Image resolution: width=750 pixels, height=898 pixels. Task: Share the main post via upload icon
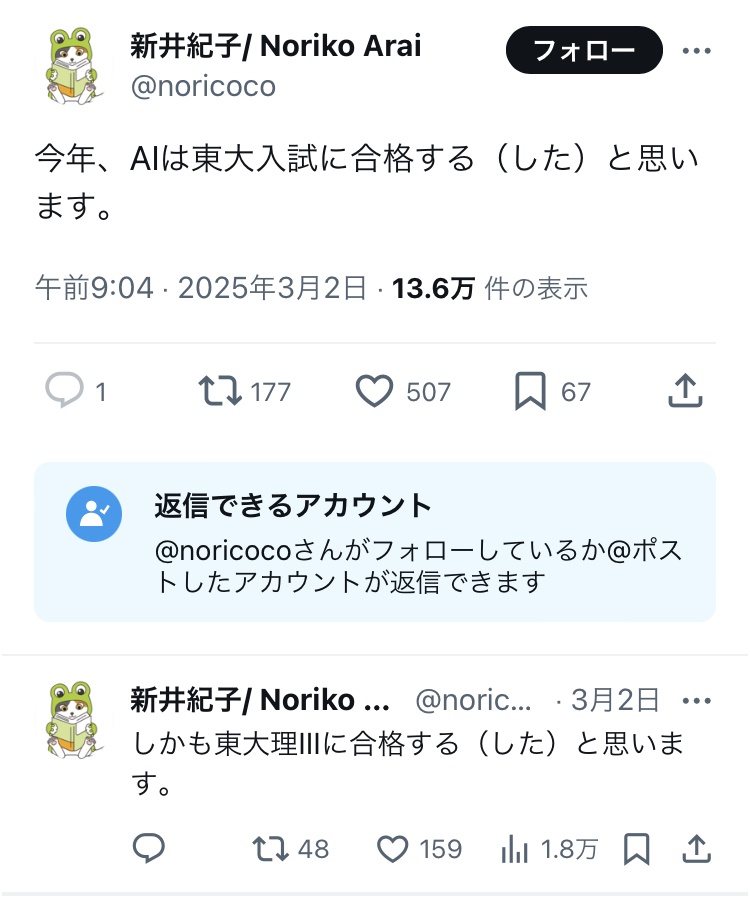[x=685, y=390]
